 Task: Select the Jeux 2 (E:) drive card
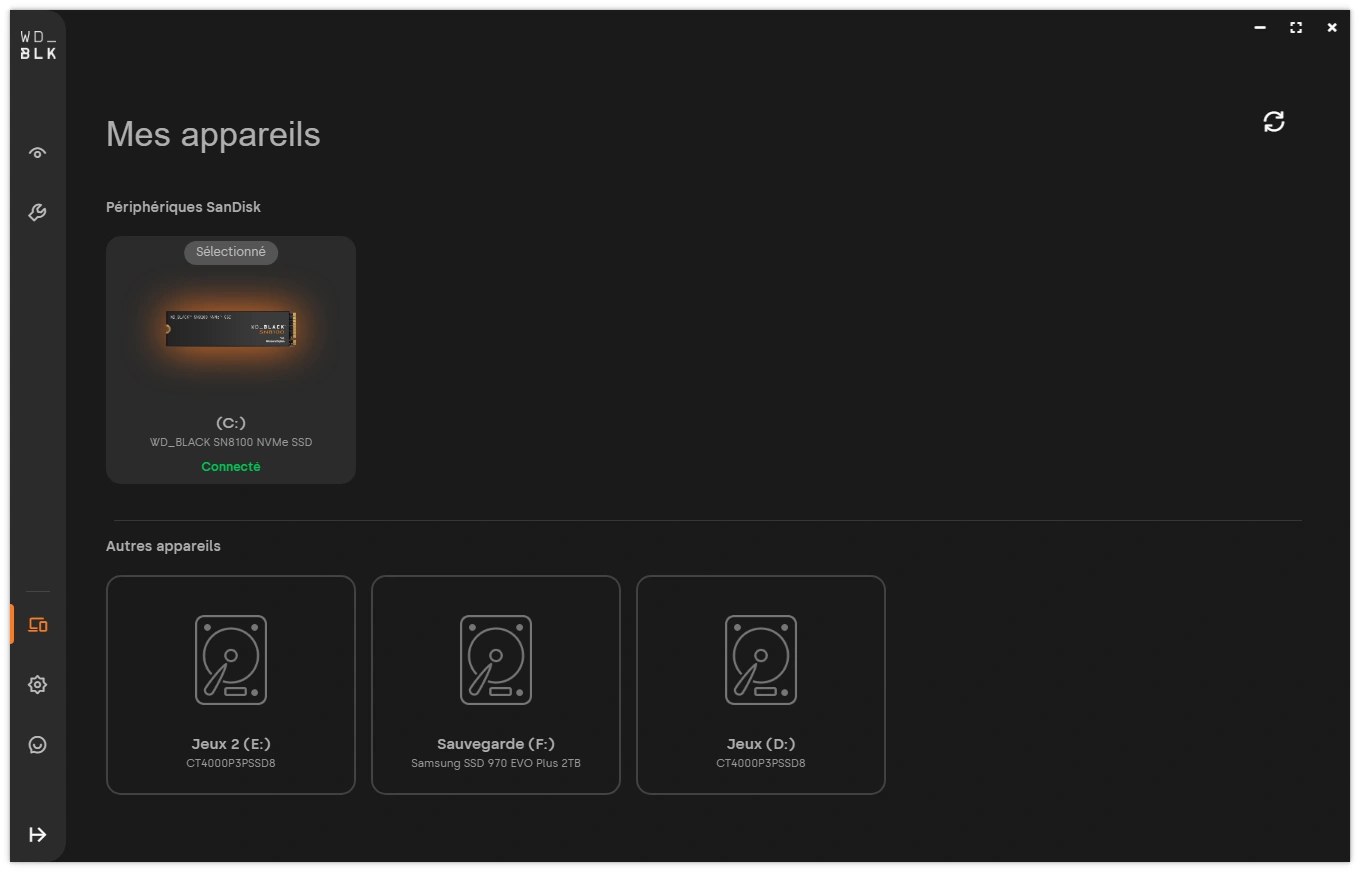pos(231,685)
